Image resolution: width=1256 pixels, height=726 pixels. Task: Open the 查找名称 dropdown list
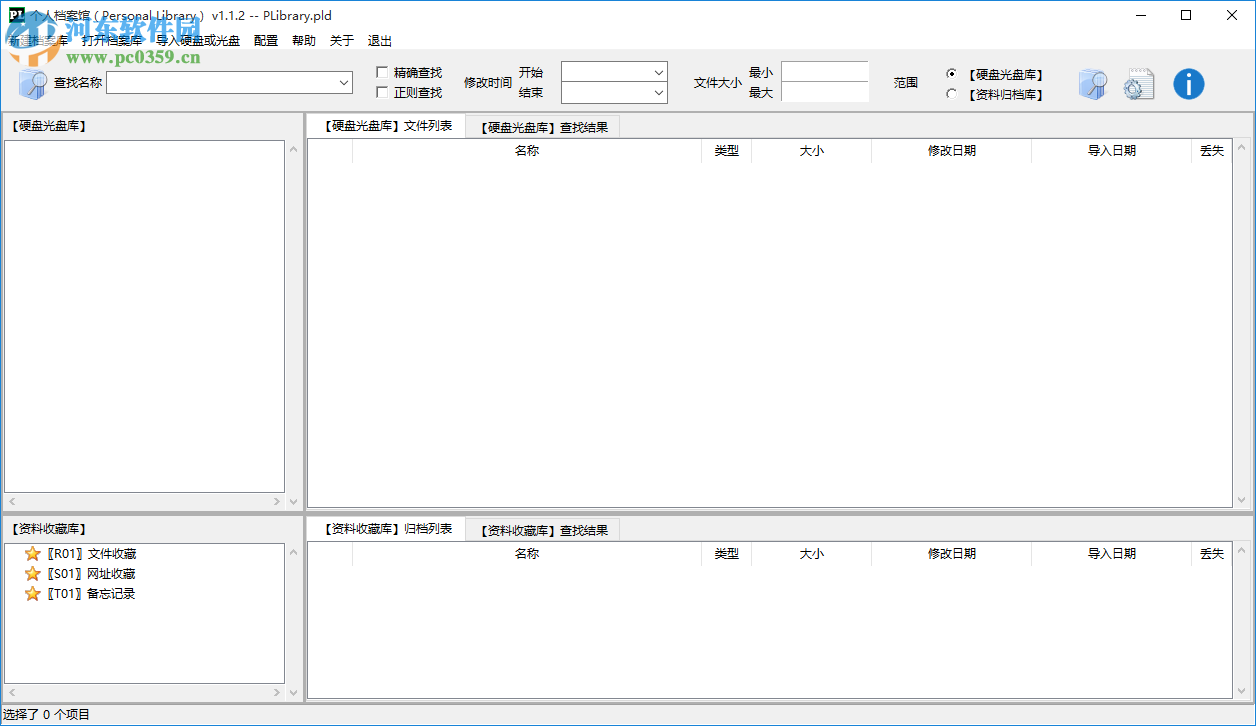(341, 83)
